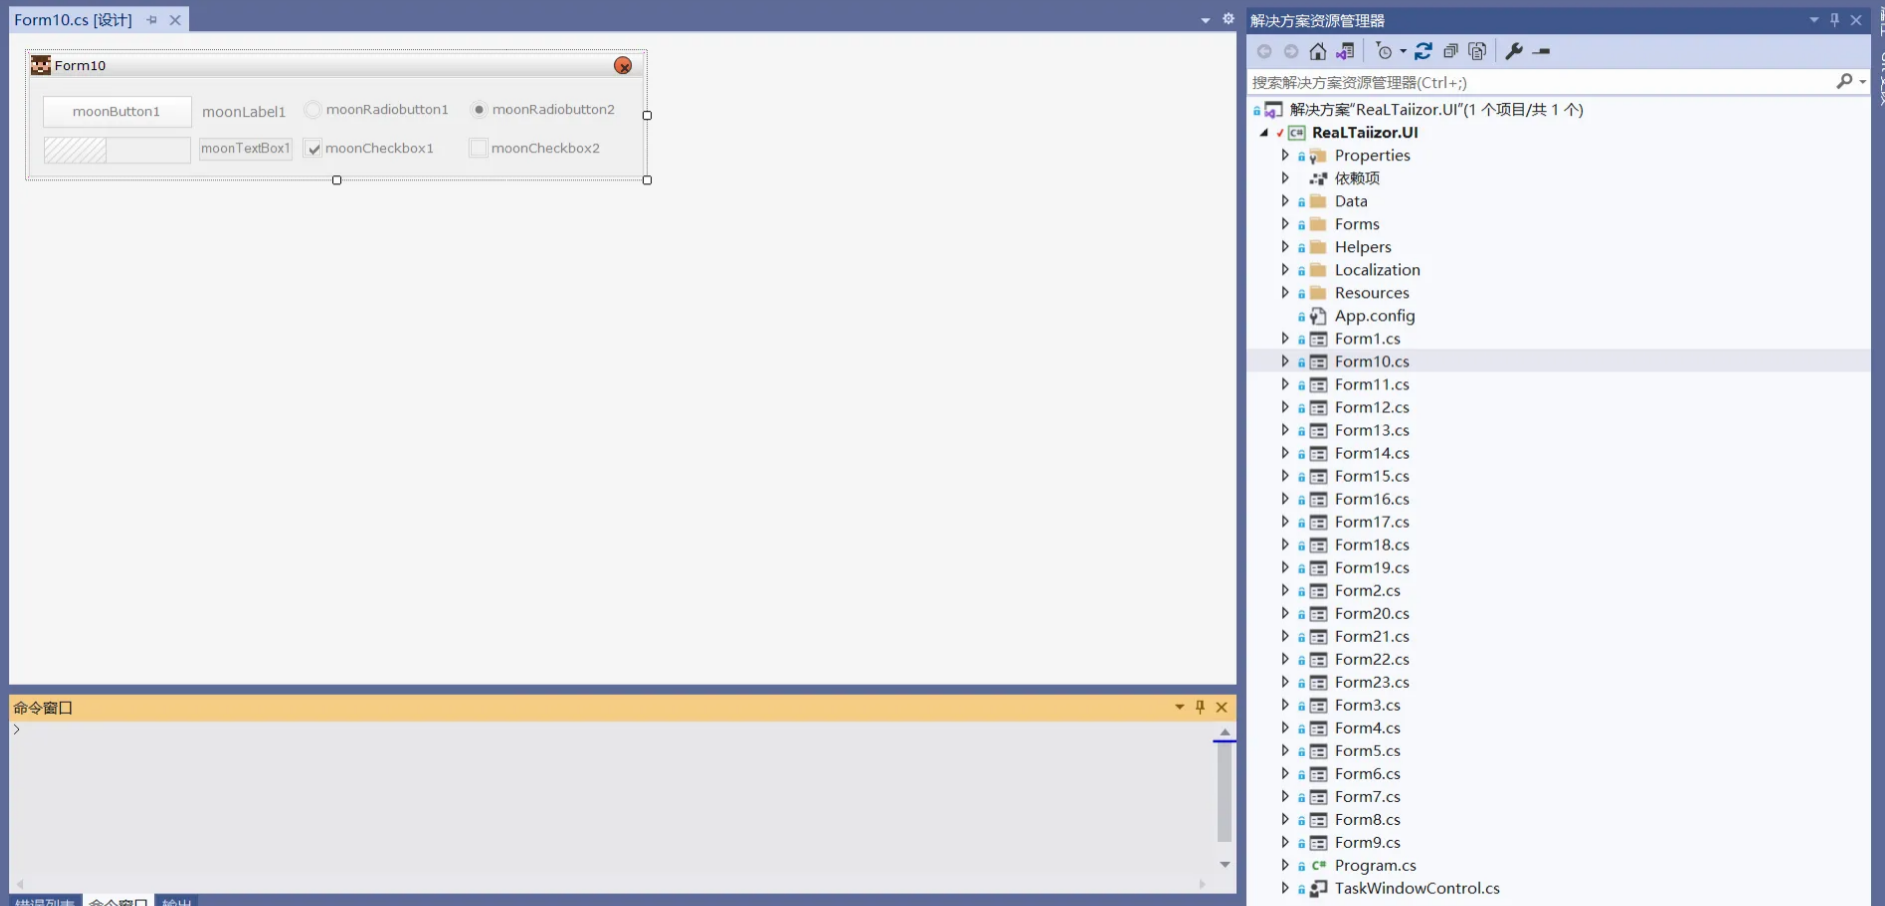Click the RealTaiizor.UI project icon
The height and width of the screenshot is (906, 1885).
coord(1296,133)
